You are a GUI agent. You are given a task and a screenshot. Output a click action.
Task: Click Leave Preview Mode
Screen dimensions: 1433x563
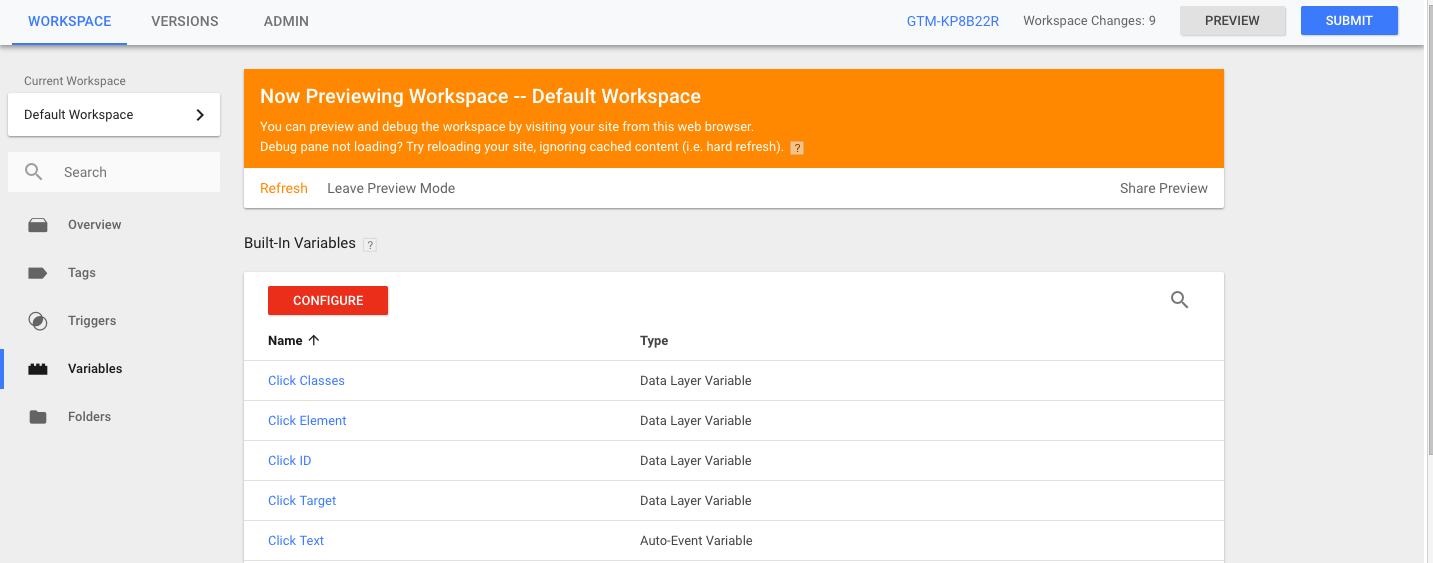point(391,188)
